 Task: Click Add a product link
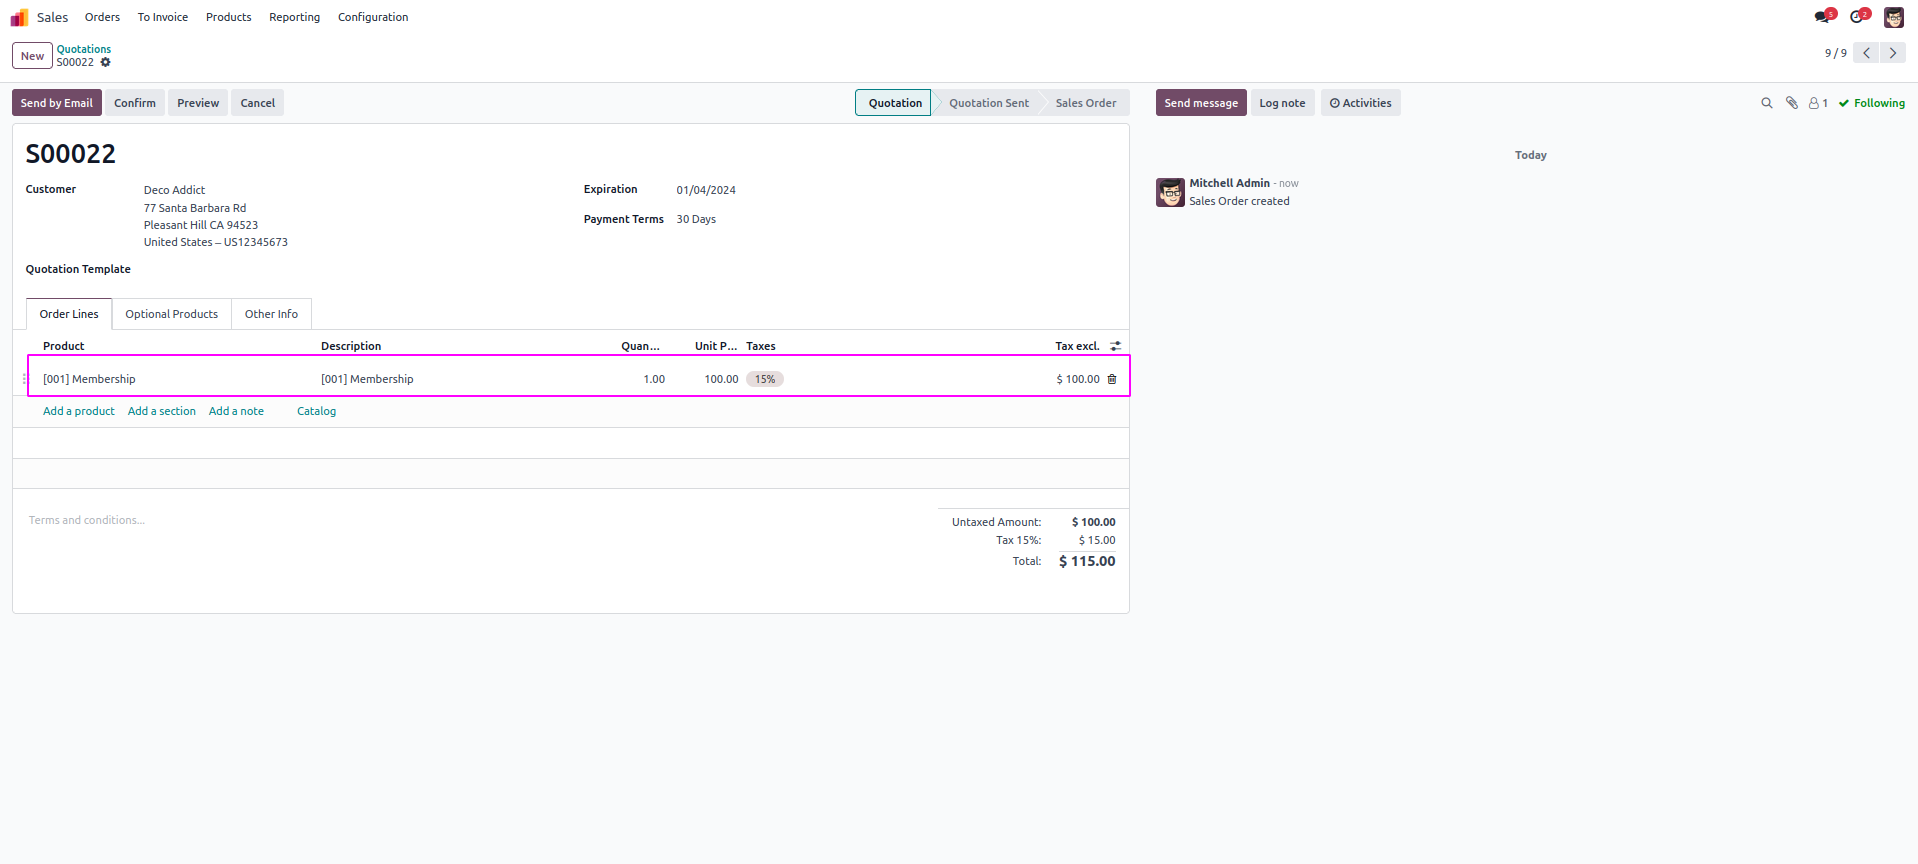click(x=79, y=411)
